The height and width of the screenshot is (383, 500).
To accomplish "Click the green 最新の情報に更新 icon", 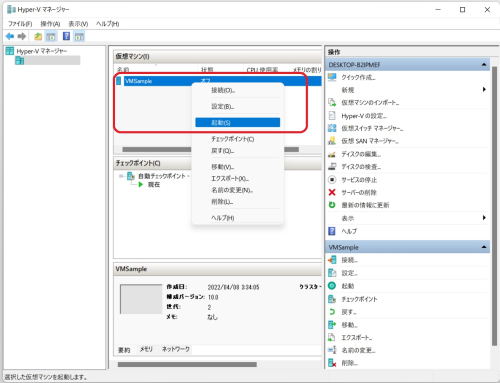I will click(332, 205).
